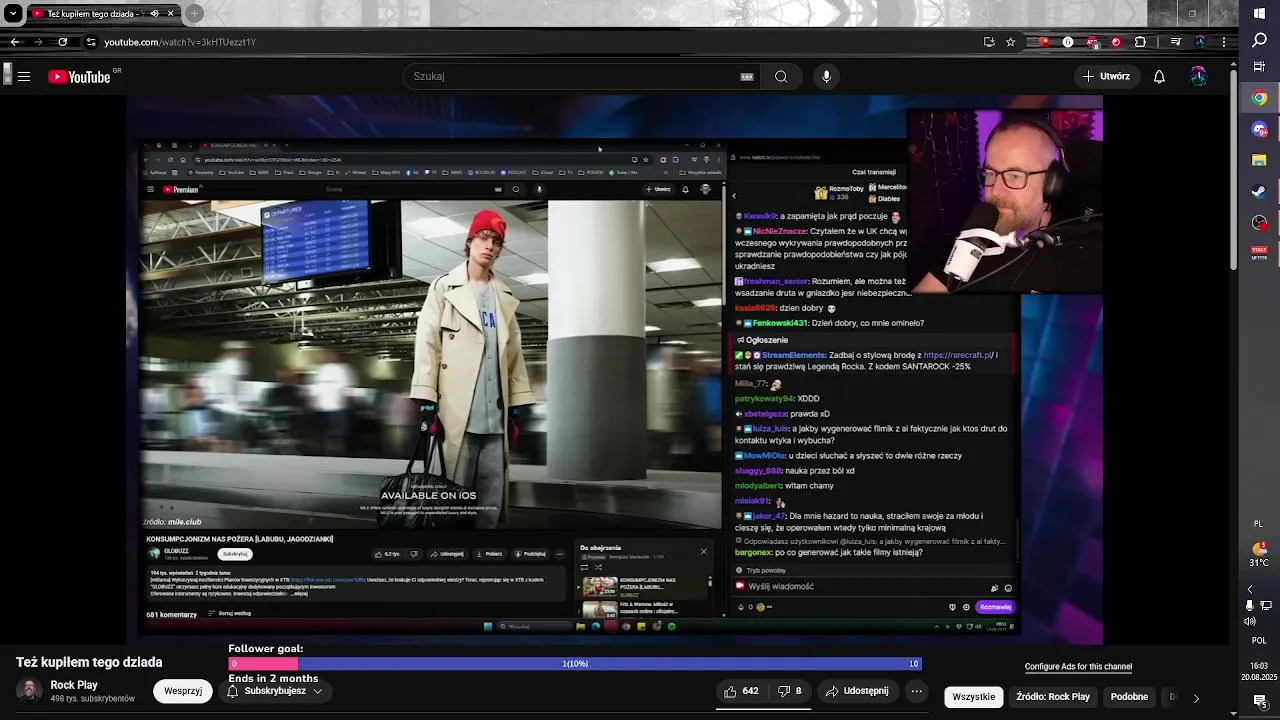The image size is (1280, 720).
Task: Bookmark this page with the star icon
Action: coord(1011,42)
